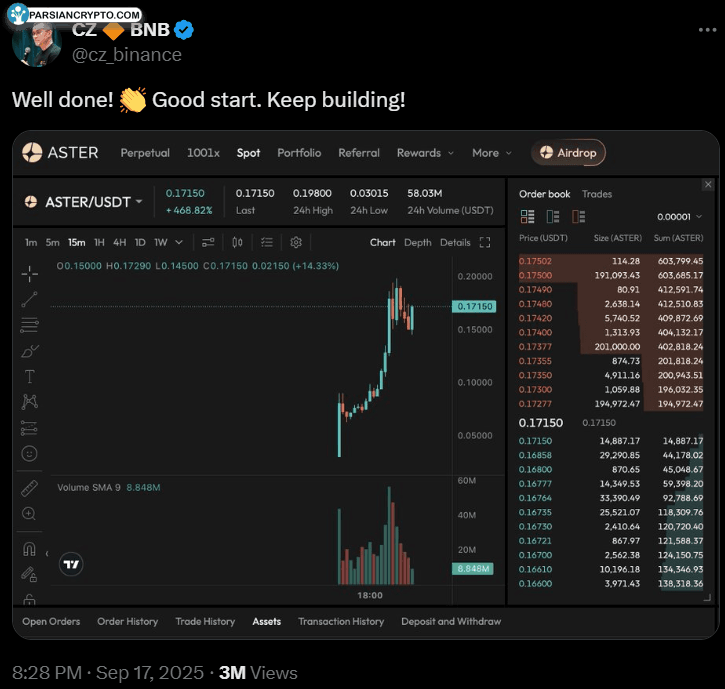Click ask price 0.17500 in order book
725x689 pixels.
click(x=535, y=276)
